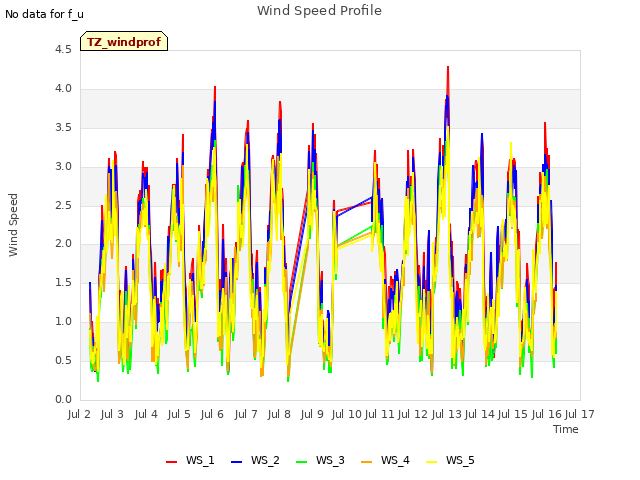Viewport: 640px width, 480px height.
Task: Click the orange WS_4 legend color marker
Action: pyautogui.click(x=367, y=462)
